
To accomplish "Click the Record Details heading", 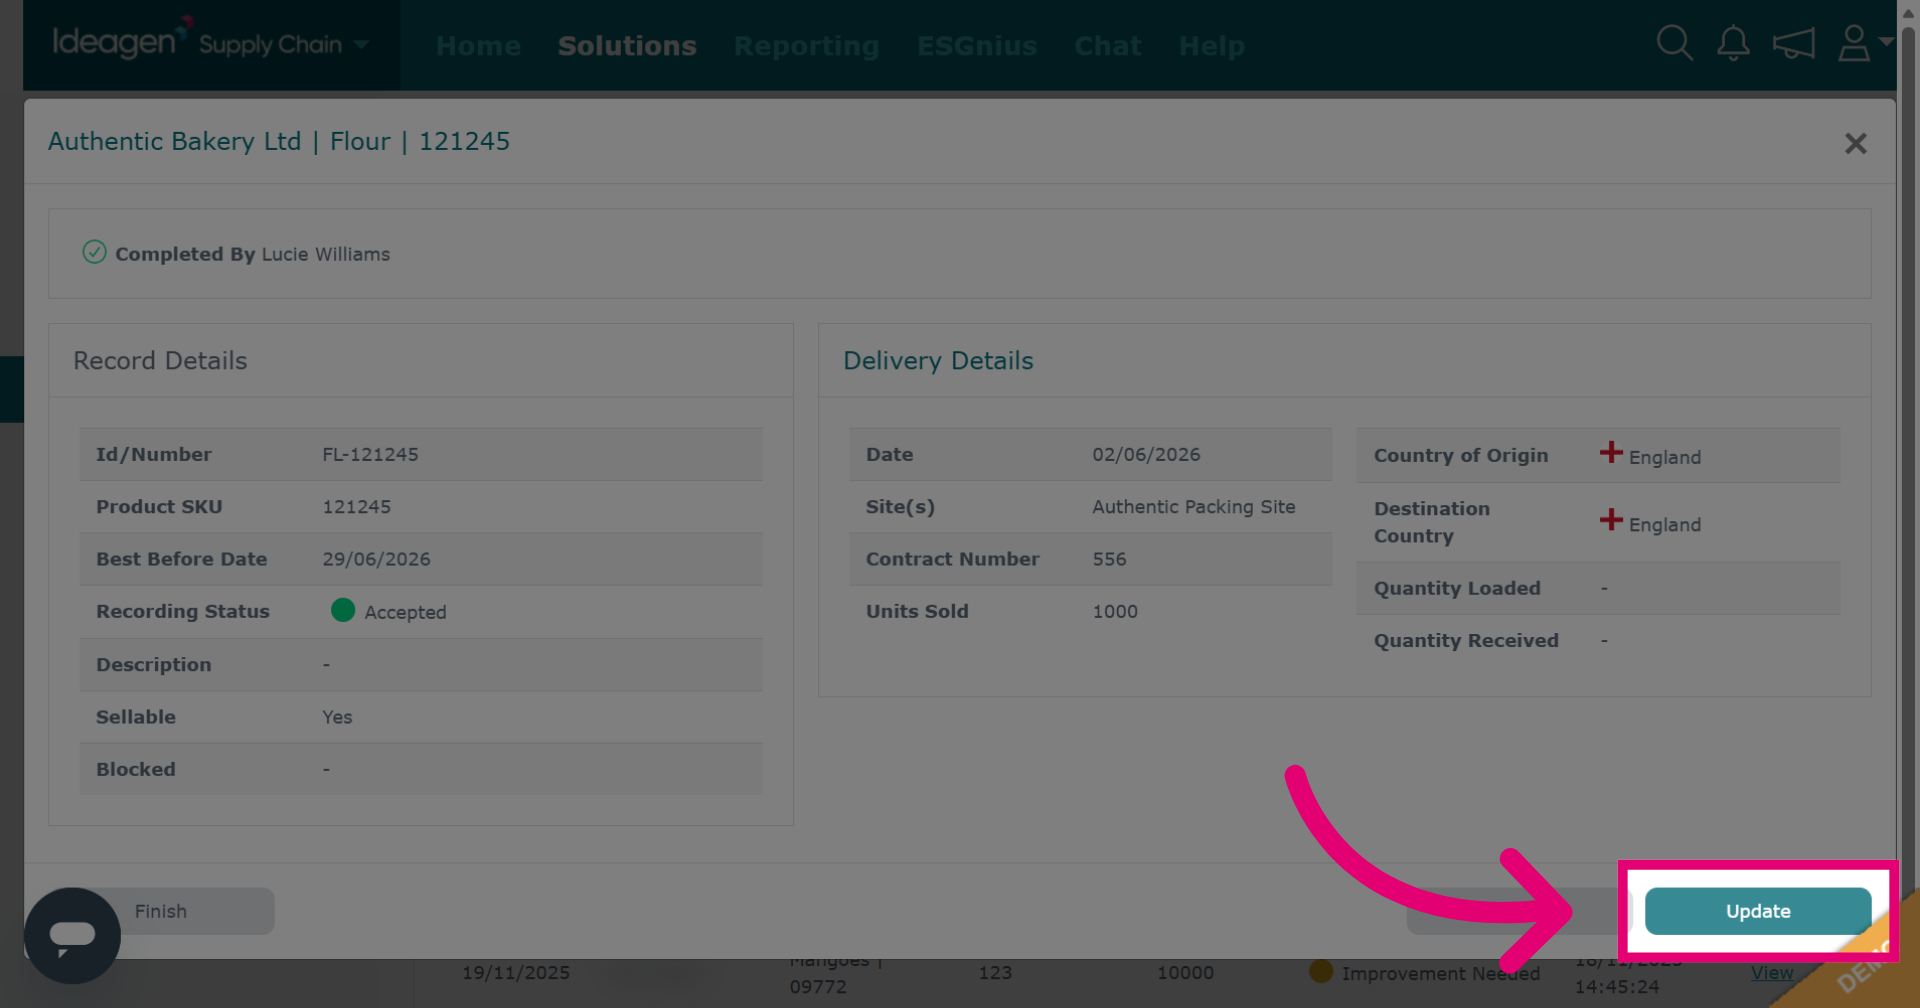I will [x=160, y=361].
